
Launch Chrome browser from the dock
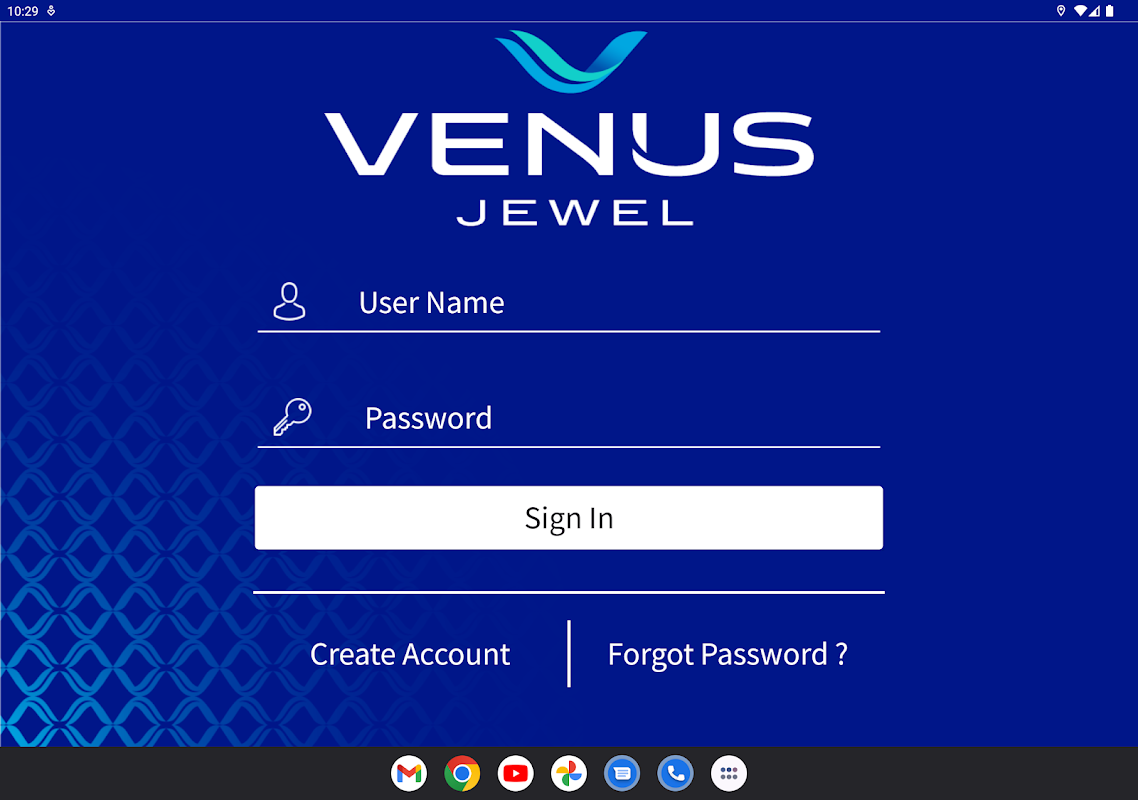click(x=462, y=773)
